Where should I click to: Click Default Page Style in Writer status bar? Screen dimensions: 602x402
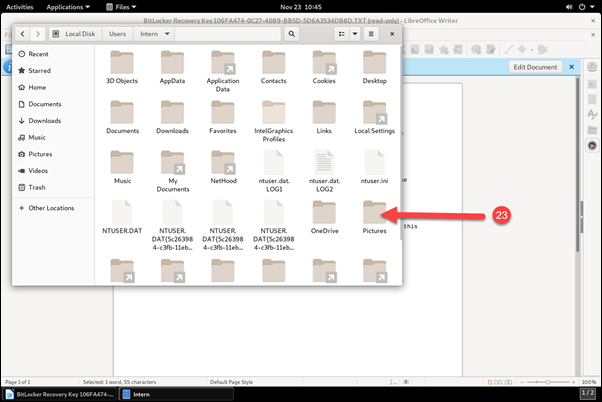[231, 382]
